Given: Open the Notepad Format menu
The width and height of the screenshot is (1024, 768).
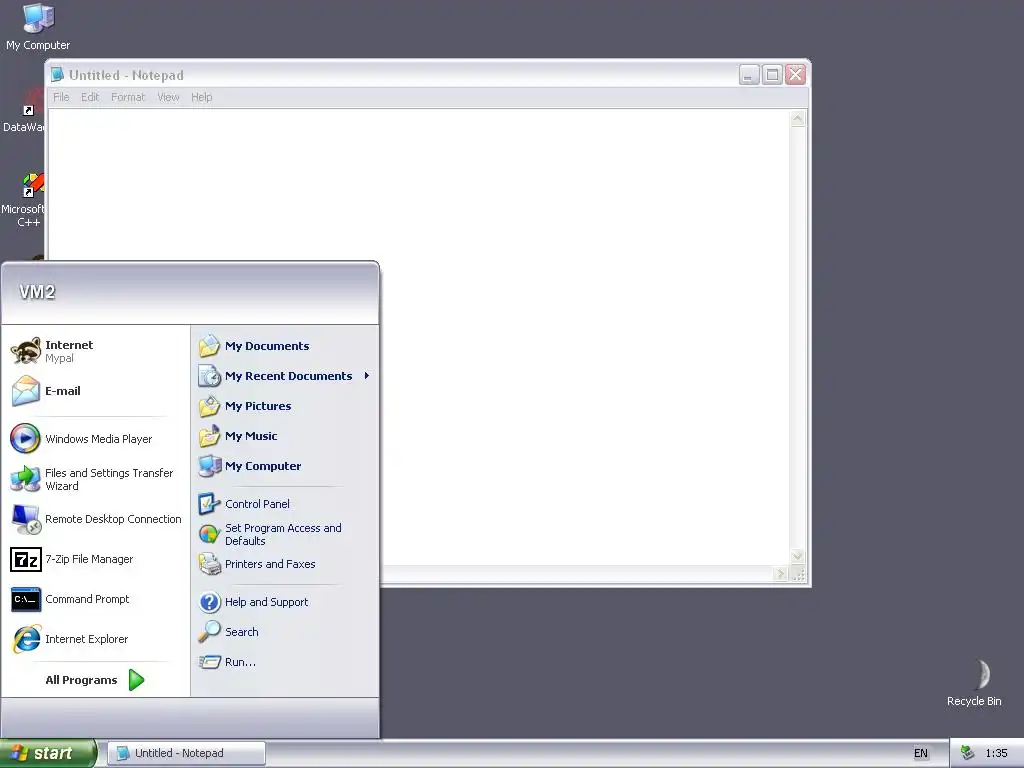Looking at the screenshot, I should 128,97.
